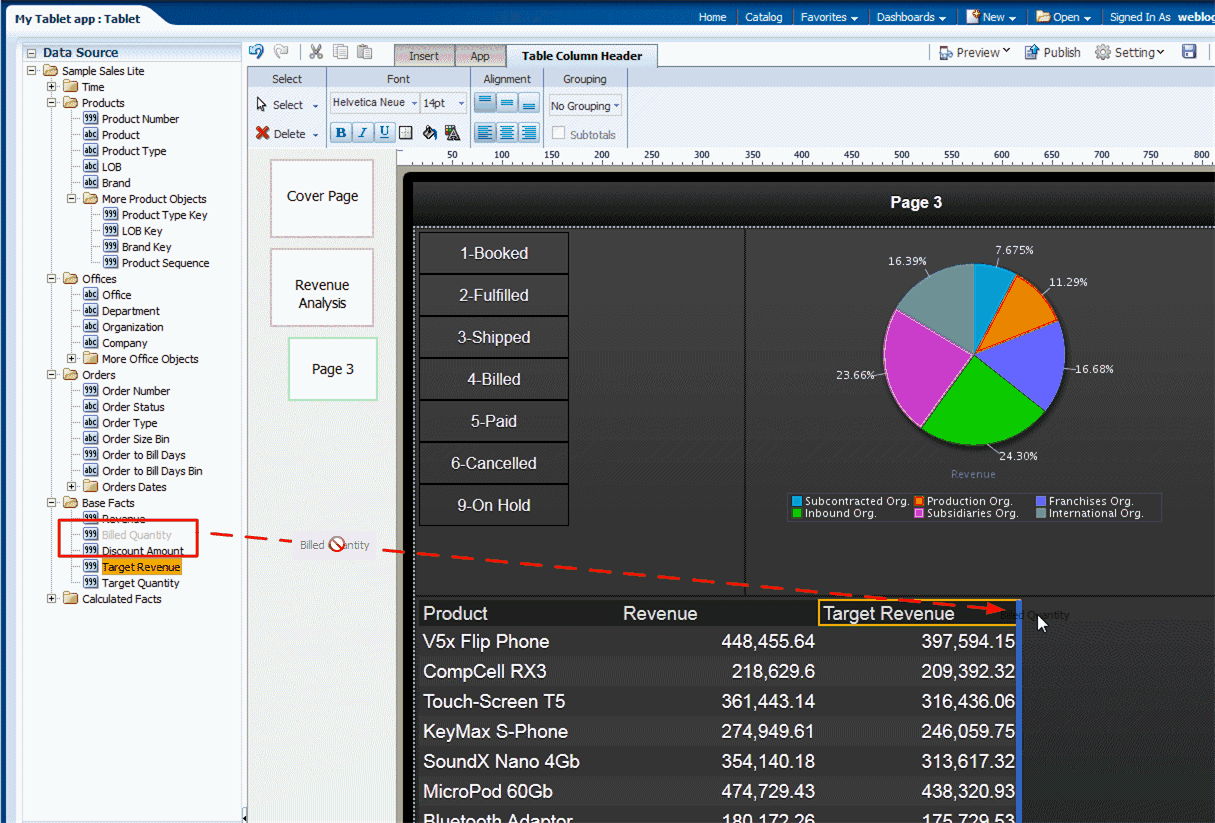Click the 4-Billed filter button
This screenshot has width=1215, height=823.
pos(494,379)
